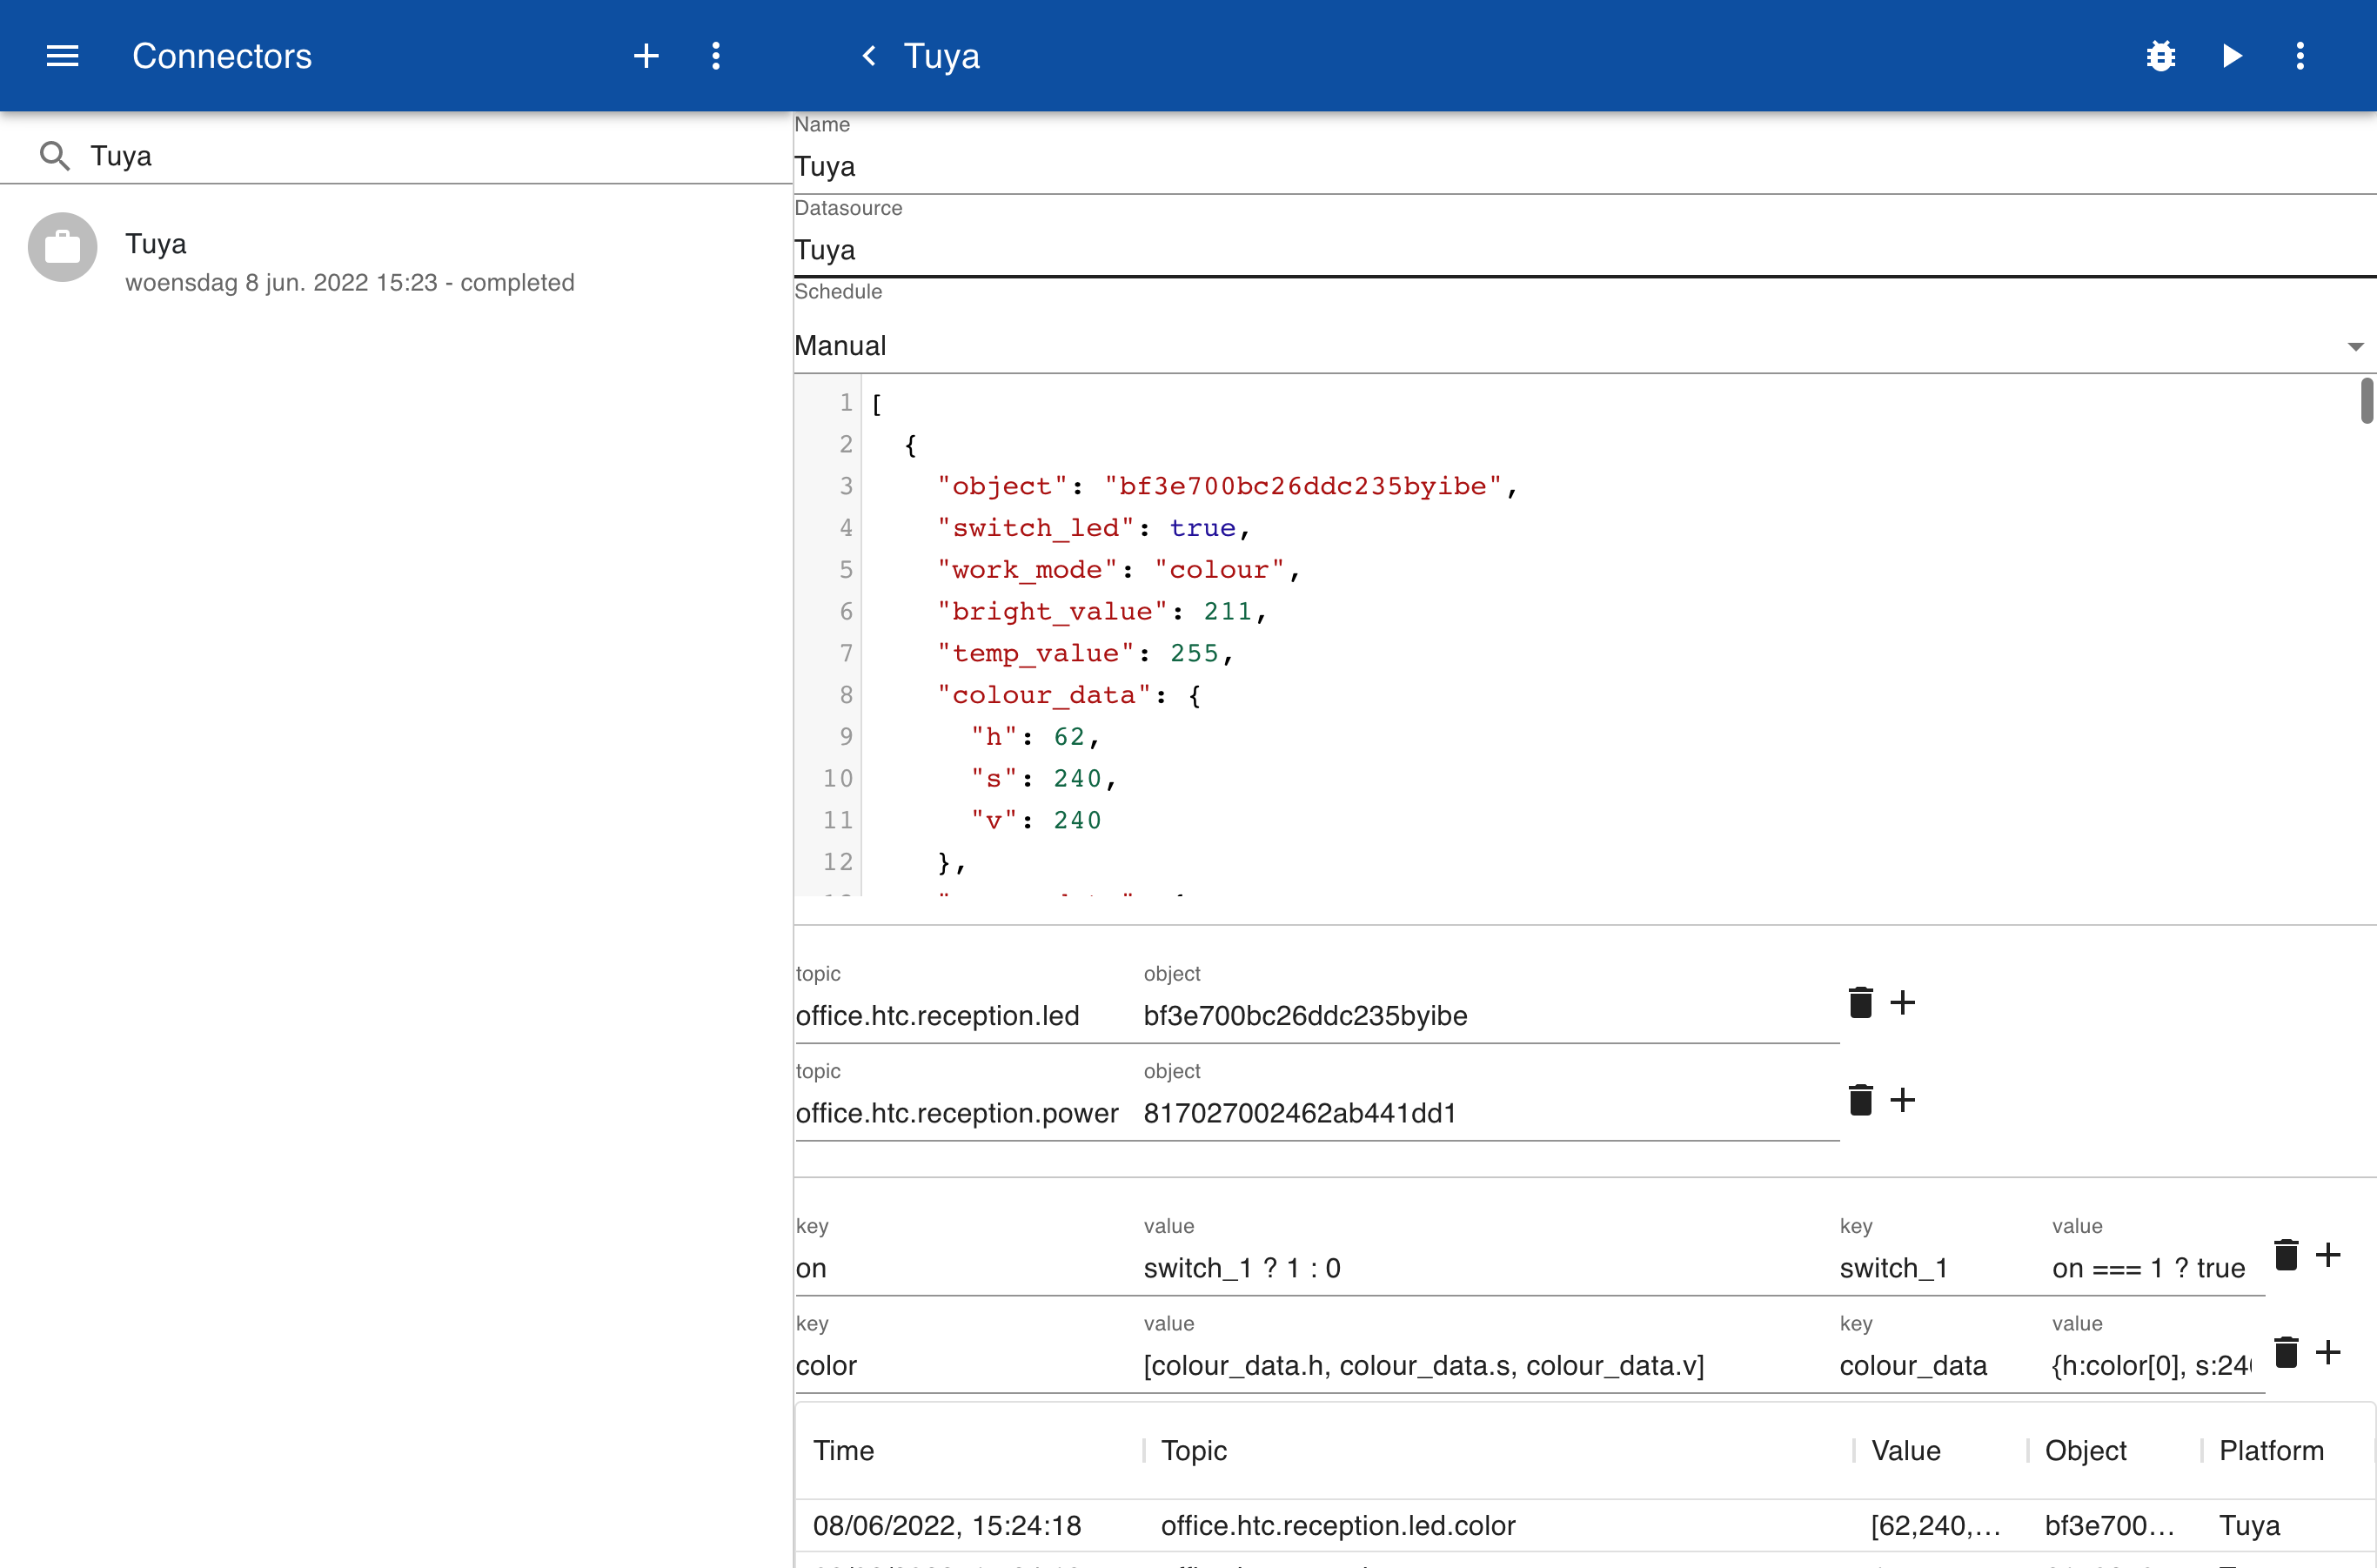Image resolution: width=2377 pixels, height=1568 pixels.
Task: Run the connector with play button
Action: click(x=2232, y=56)
